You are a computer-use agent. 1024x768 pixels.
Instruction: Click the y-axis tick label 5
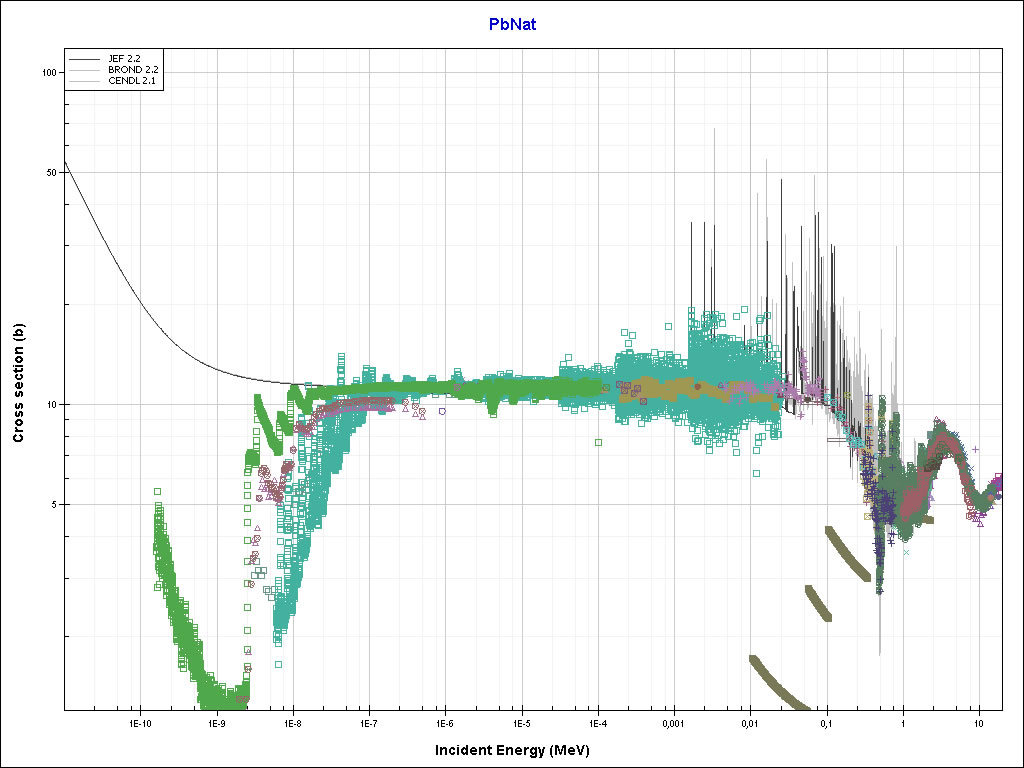53,504
